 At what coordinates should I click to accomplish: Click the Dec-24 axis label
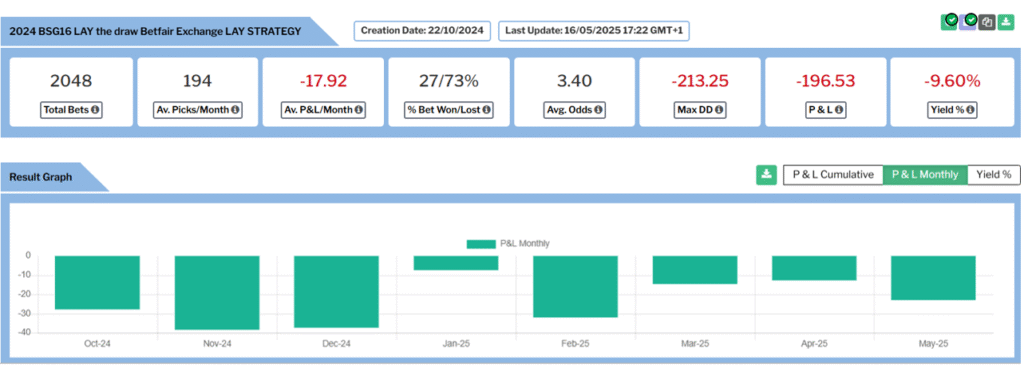(336, 344)
